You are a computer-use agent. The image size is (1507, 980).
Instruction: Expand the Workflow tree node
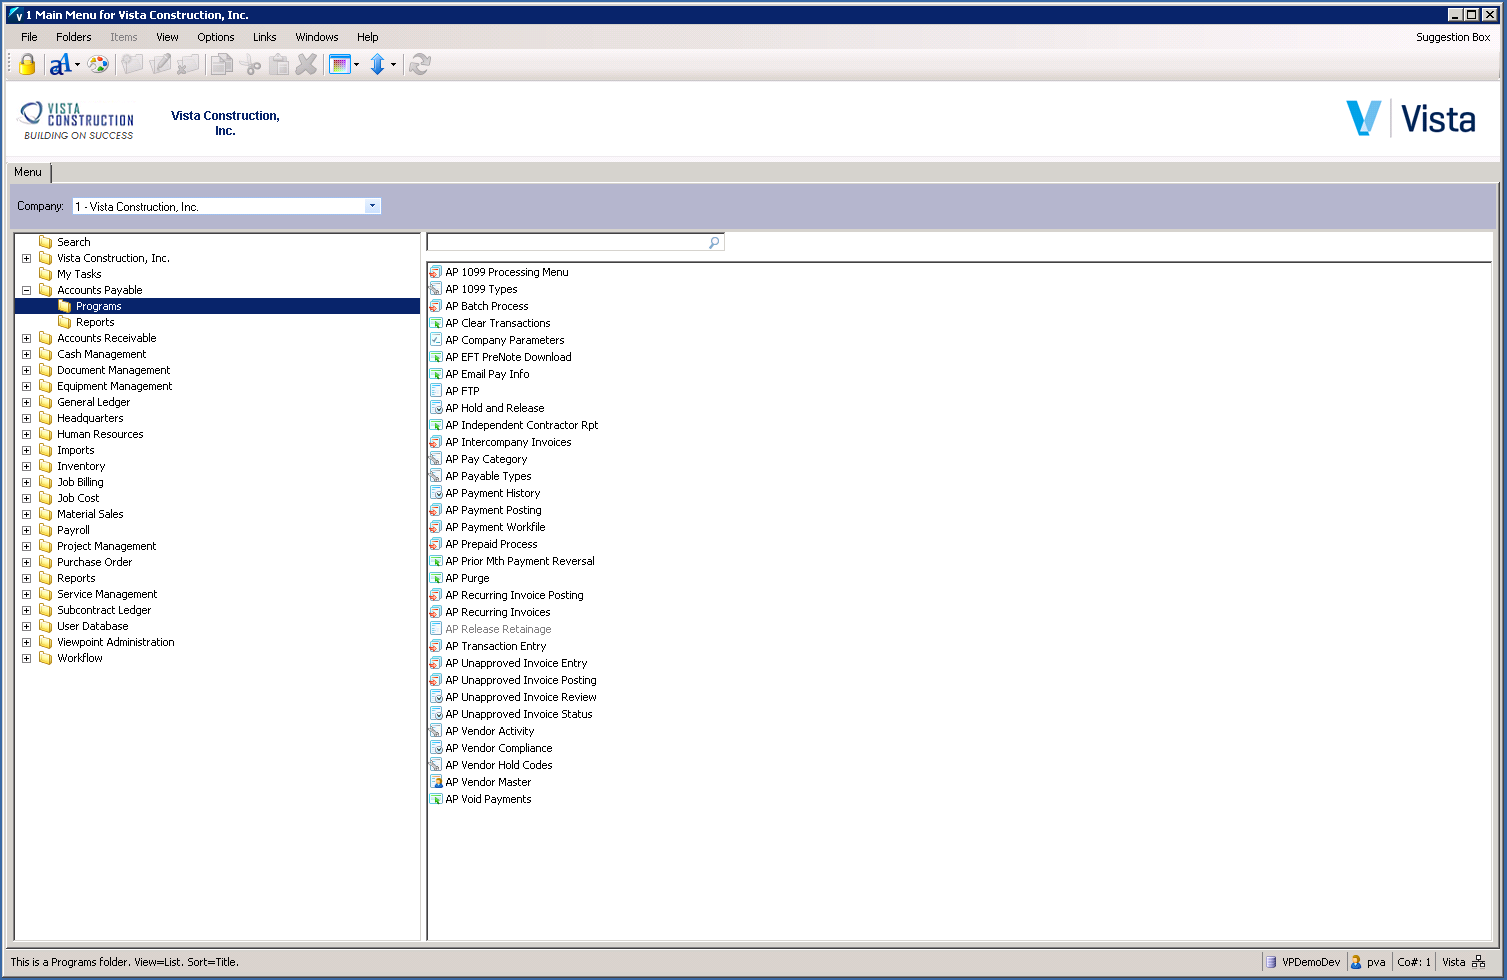[27, 658]
